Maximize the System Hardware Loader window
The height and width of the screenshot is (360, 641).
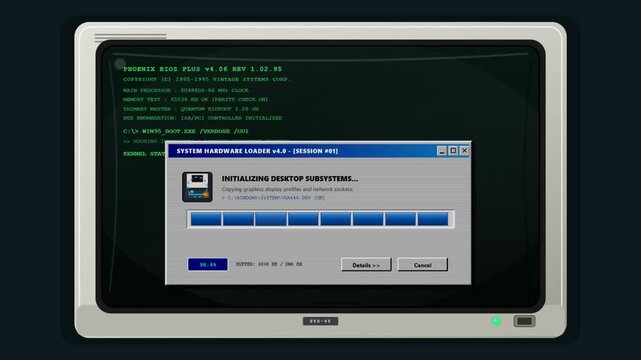[453, 151]
